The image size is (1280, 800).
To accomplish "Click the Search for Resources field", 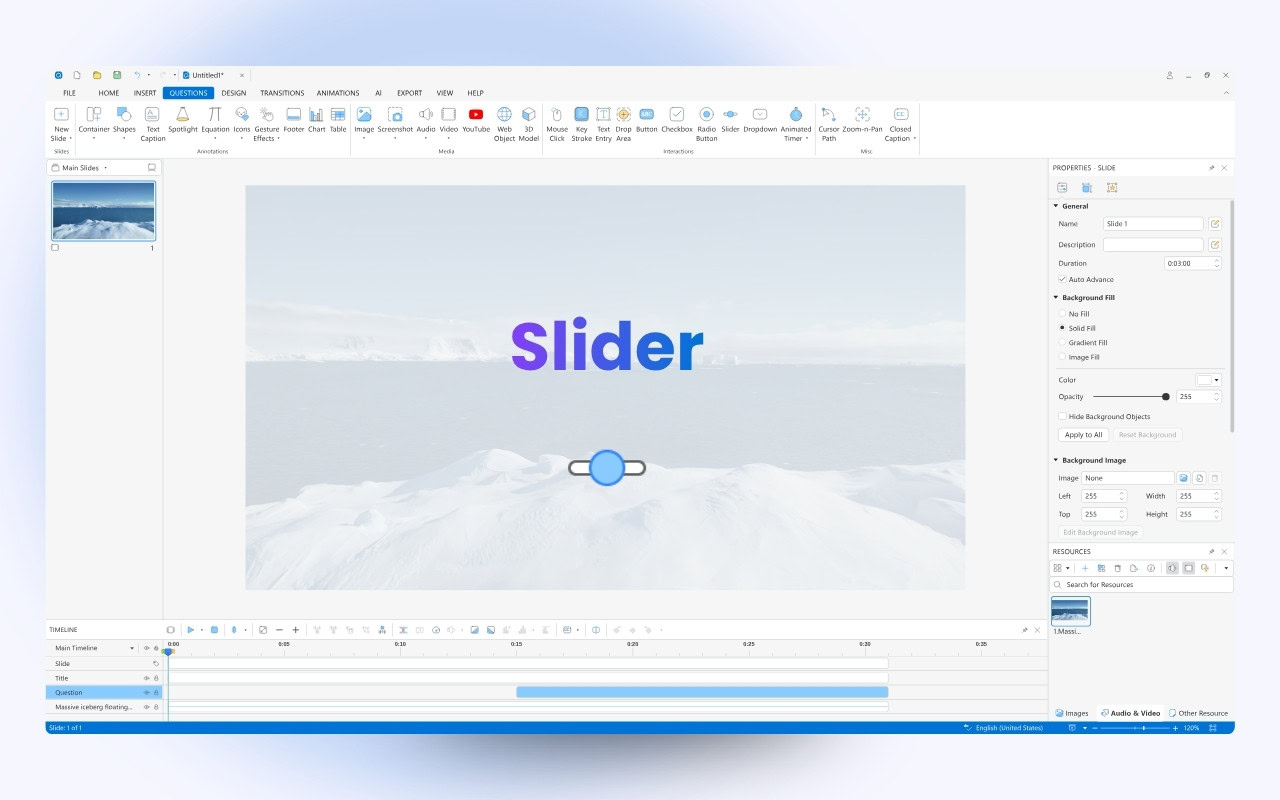I will pyautogui.click(x=1142, y=584).
